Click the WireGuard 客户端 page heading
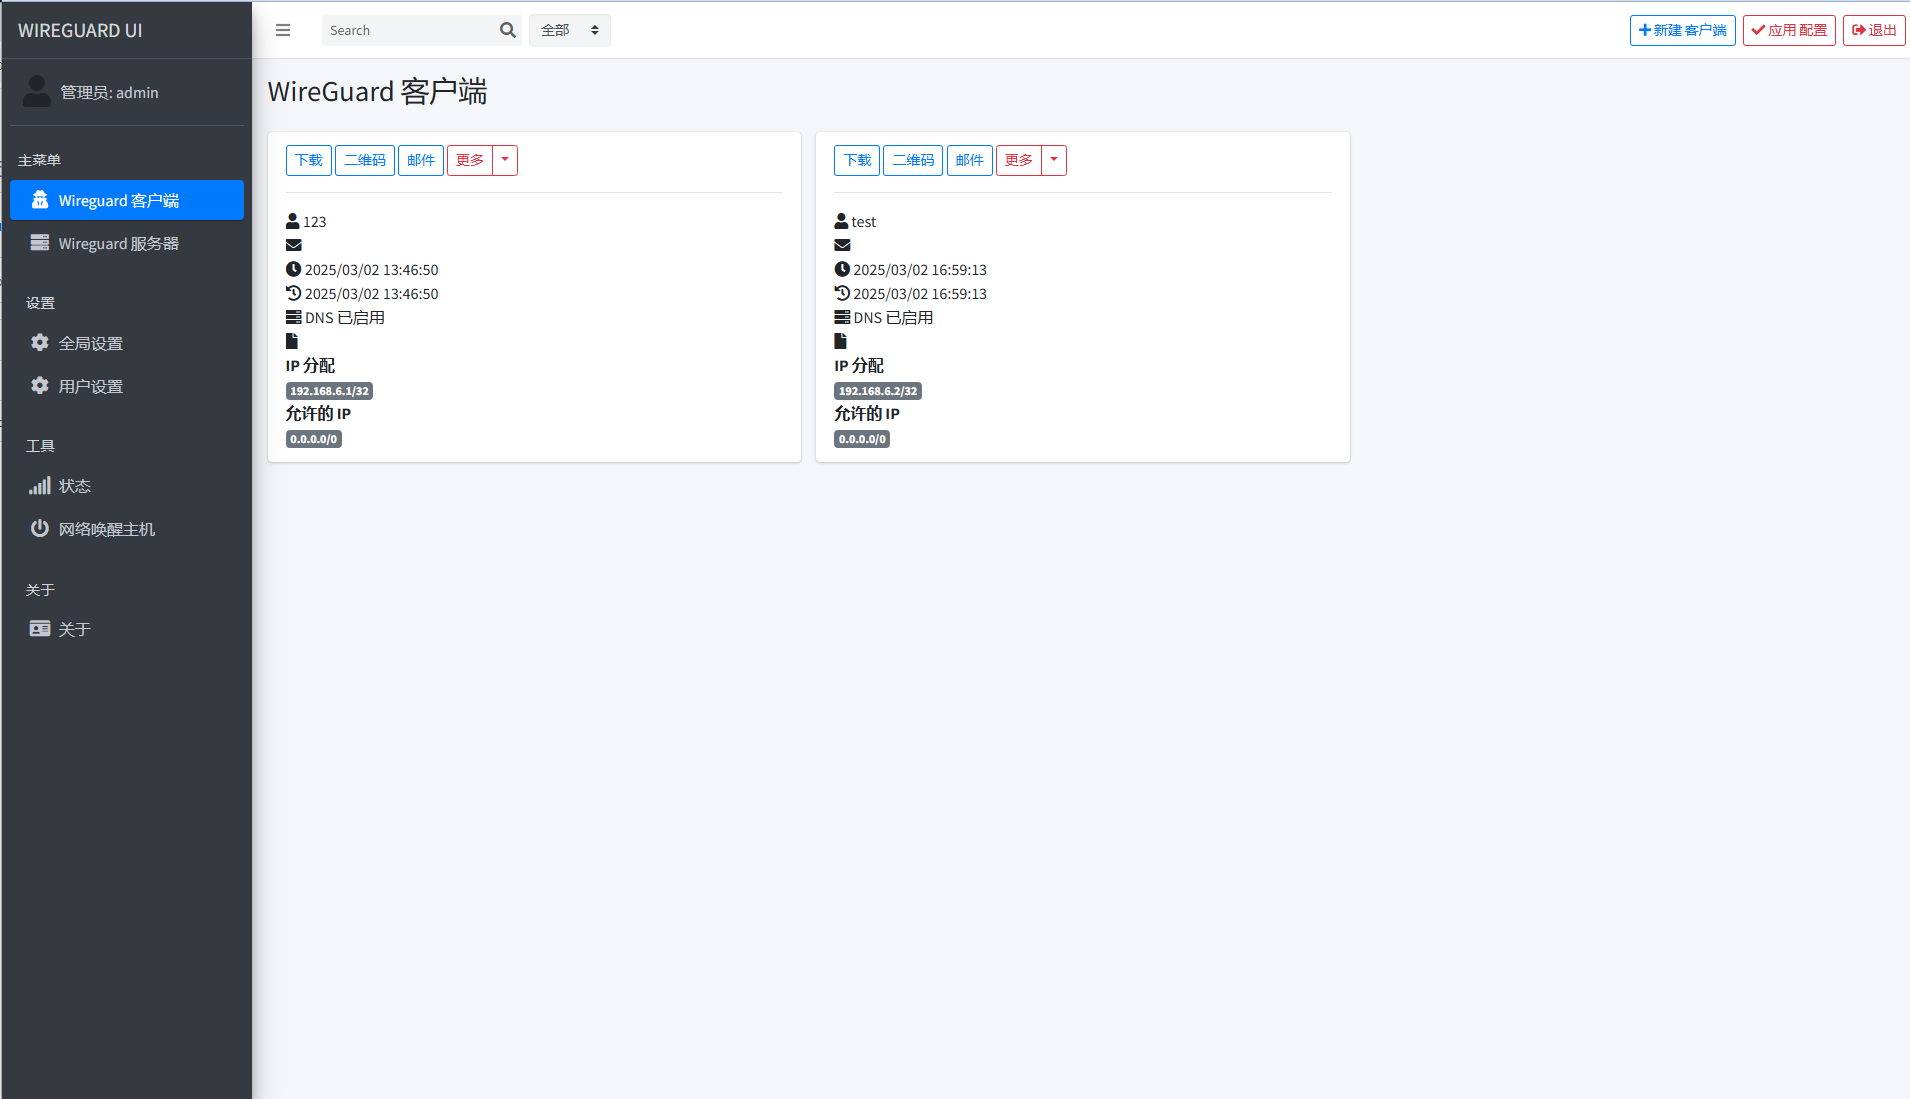The height and width of the screenshot is (1099, 1910). click(x=377, y=92)
